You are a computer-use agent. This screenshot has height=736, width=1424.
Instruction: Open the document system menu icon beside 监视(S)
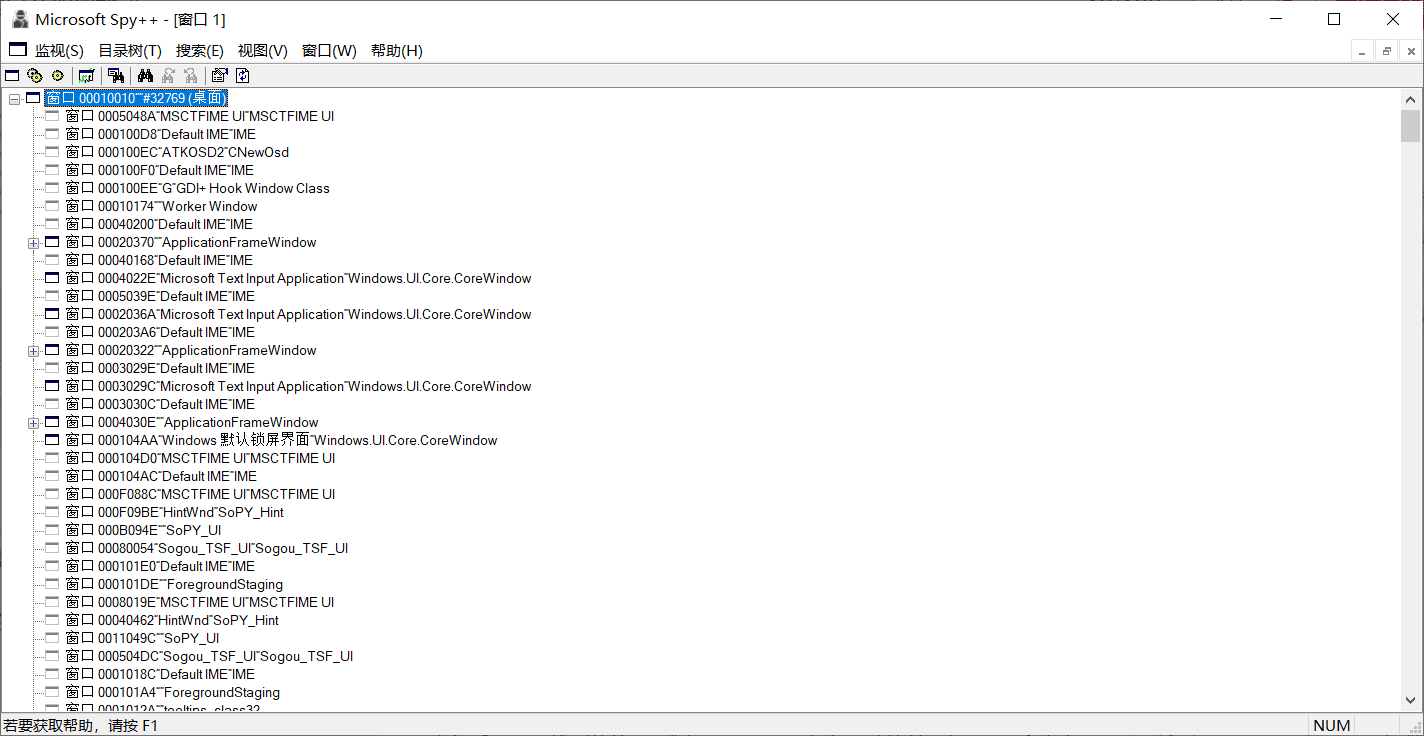point(18,50)
